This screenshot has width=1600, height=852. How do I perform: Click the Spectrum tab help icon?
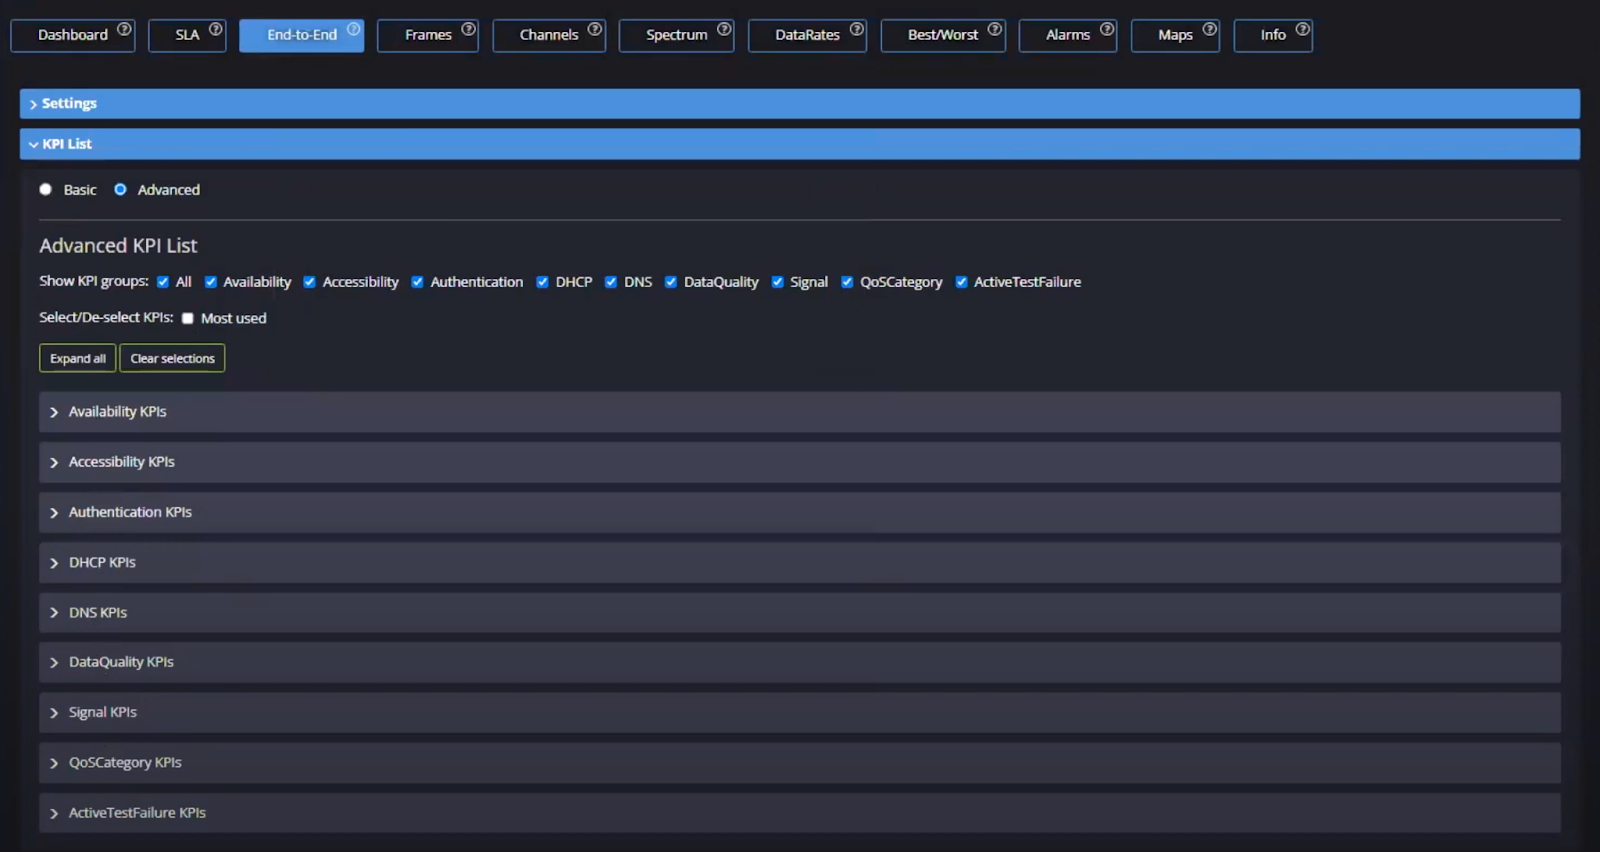coord(724,29)
